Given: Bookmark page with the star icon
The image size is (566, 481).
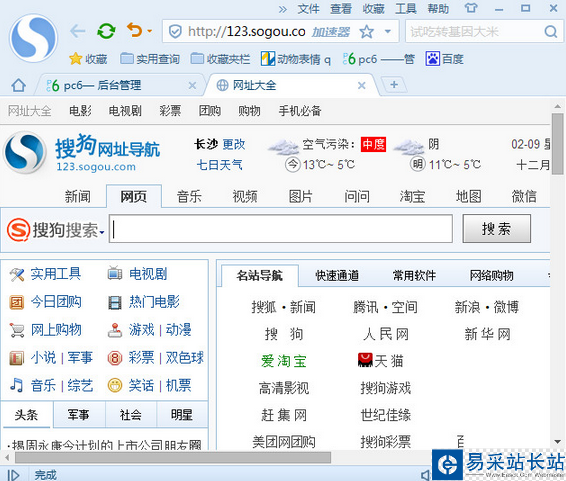Looking at the screenshot, I should [x=366, y=32].
